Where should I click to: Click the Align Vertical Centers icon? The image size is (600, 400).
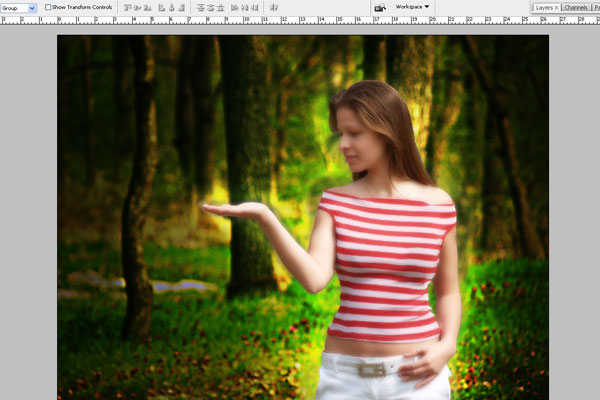[138, 7]
